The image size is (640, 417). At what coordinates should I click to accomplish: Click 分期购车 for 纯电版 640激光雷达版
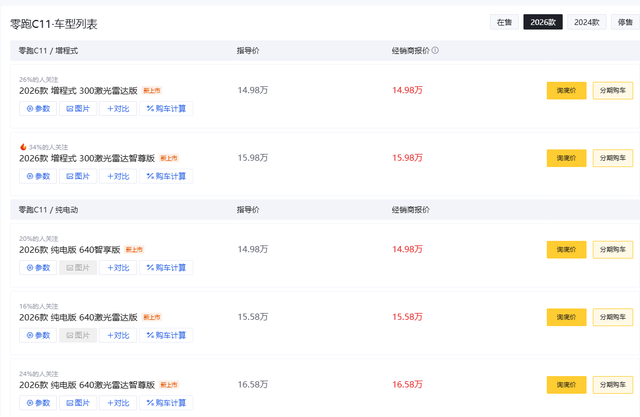tap(613, 317)
